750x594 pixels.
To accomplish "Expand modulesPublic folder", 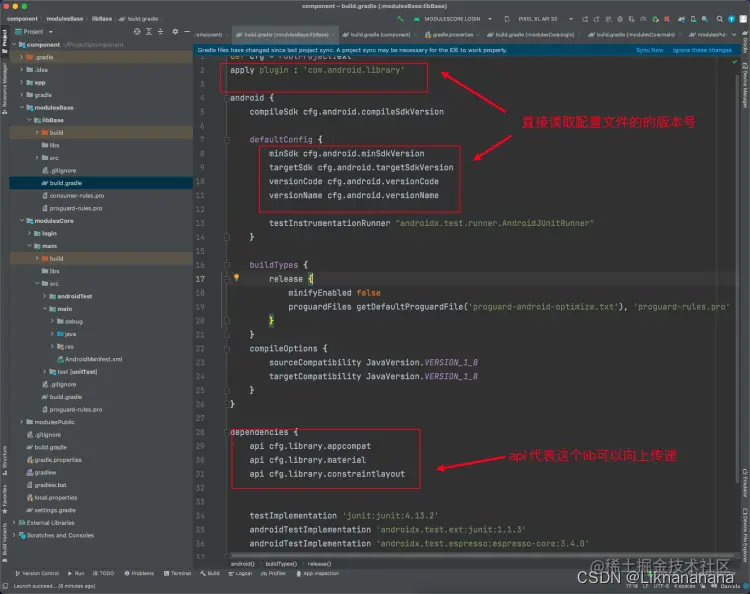I will (22, 422).
